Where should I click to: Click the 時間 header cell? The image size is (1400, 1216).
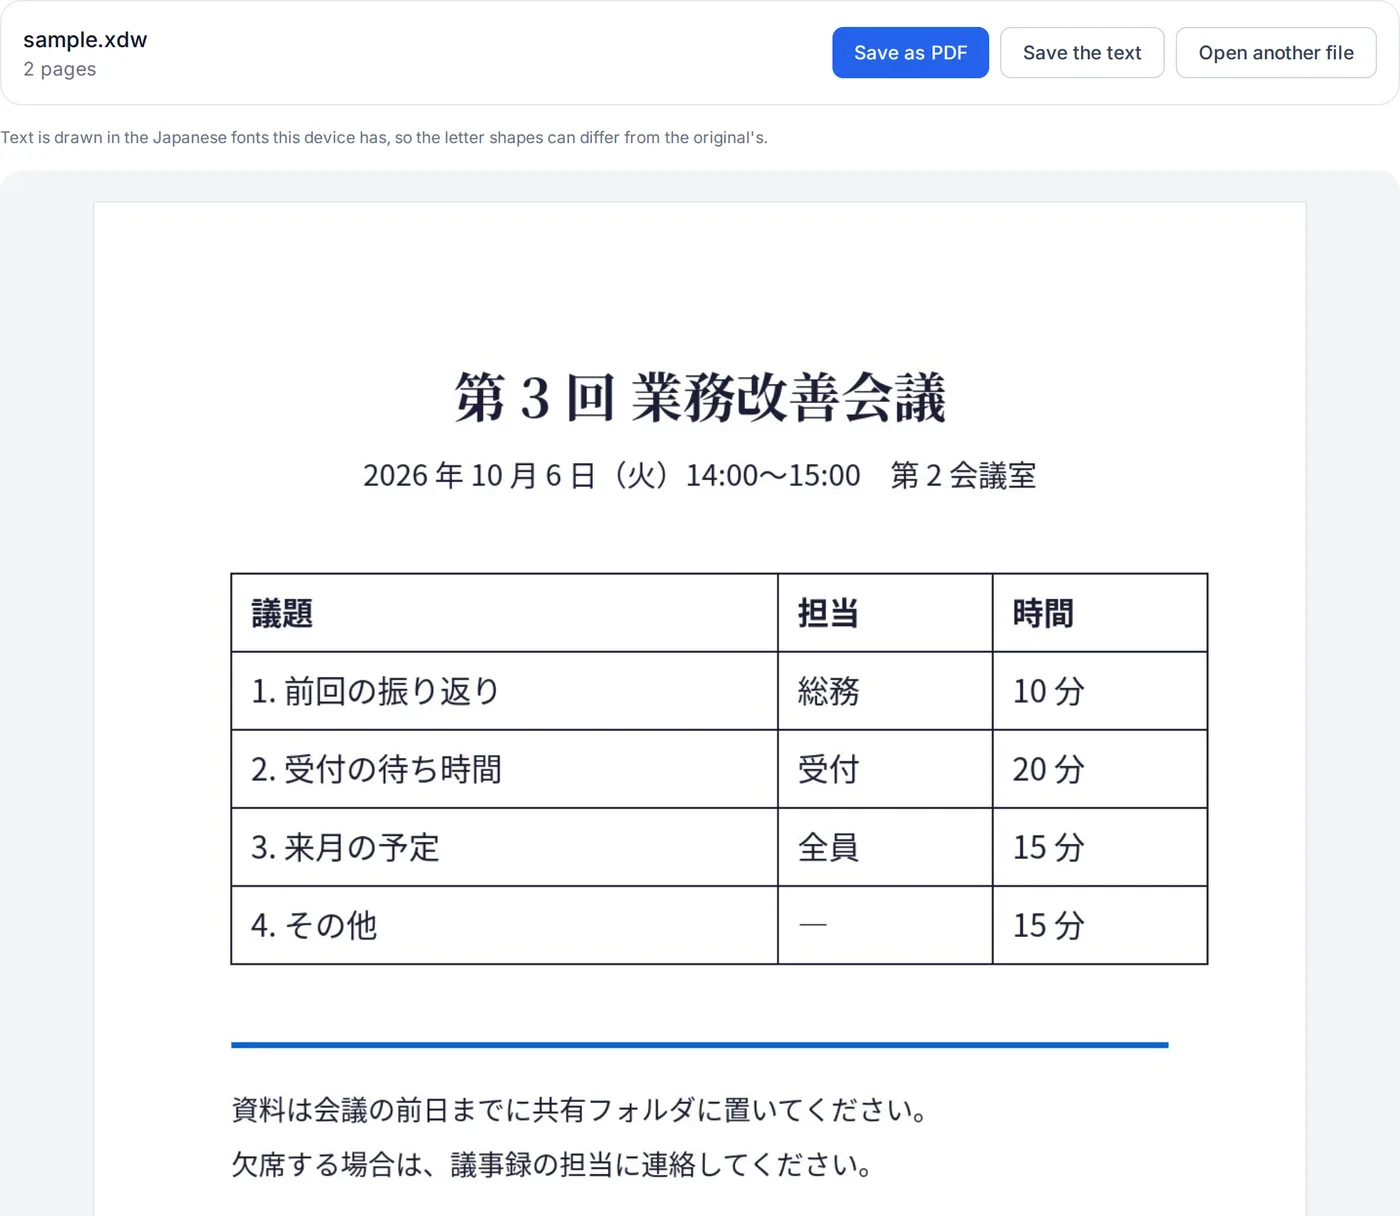pos(1100,613)
